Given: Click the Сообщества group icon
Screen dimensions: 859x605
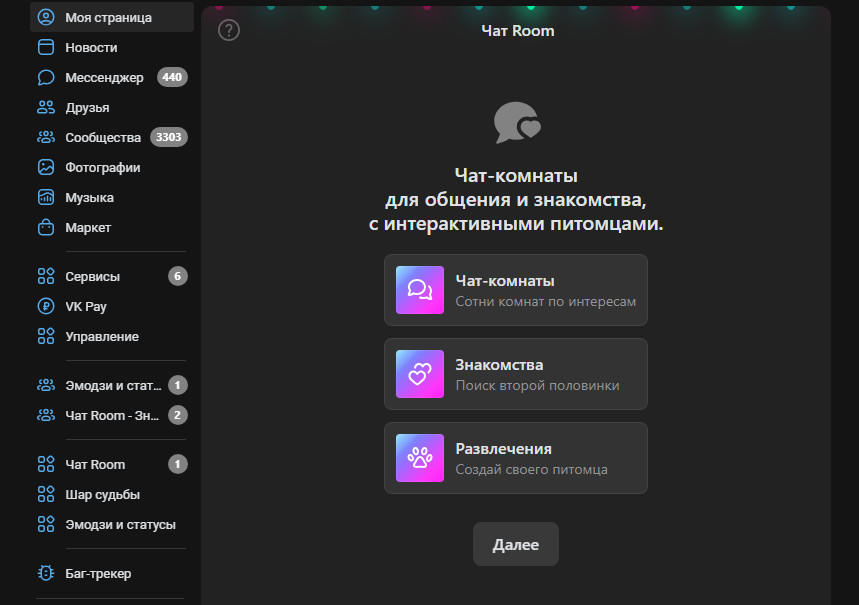Looking at the screenshot, I should (46, 137).
